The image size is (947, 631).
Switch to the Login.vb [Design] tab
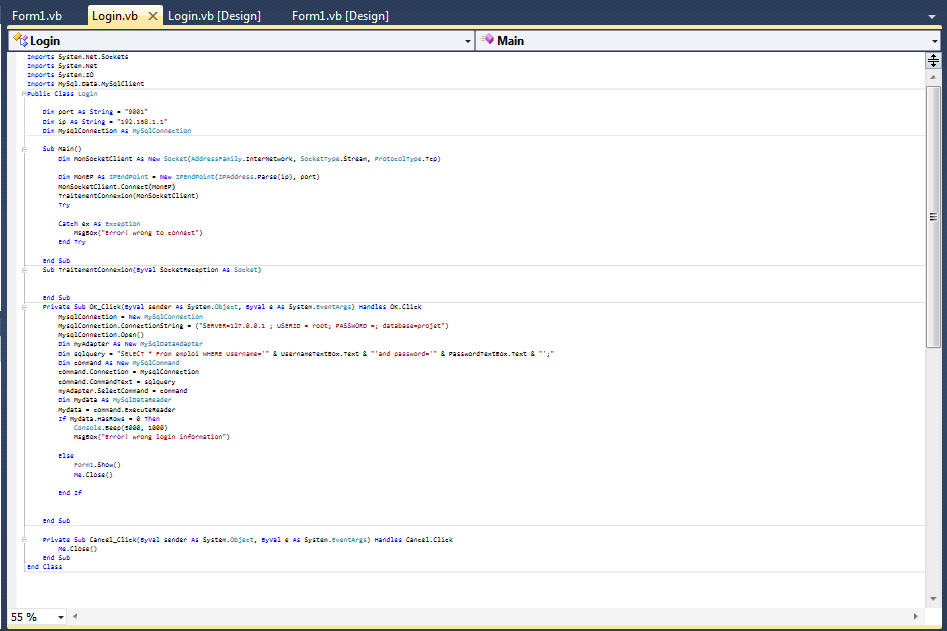[x=214, y=16]
